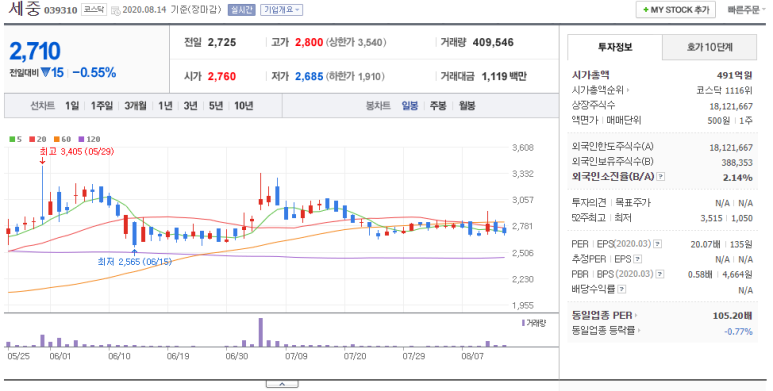The image size is (773, 391).
Task: Click the orange 60-day moving average legend
Action: pos(63,139)
